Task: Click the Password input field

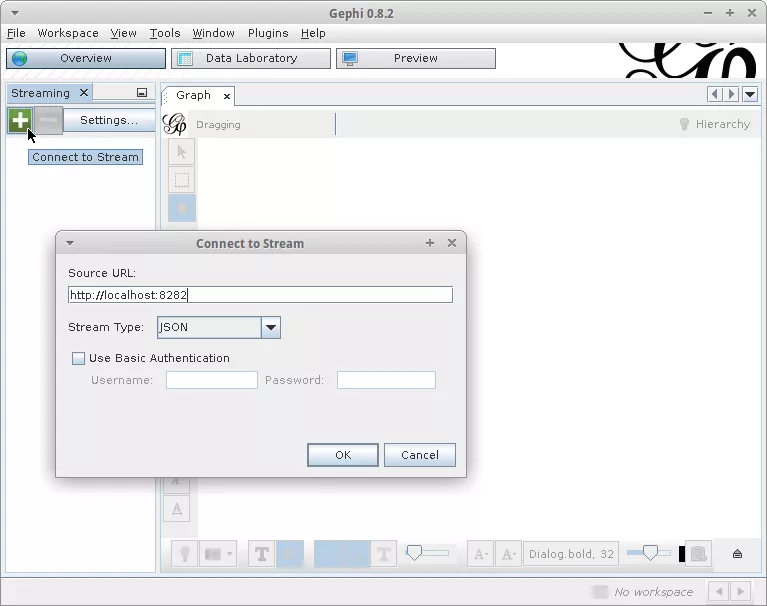Action: 386,380
